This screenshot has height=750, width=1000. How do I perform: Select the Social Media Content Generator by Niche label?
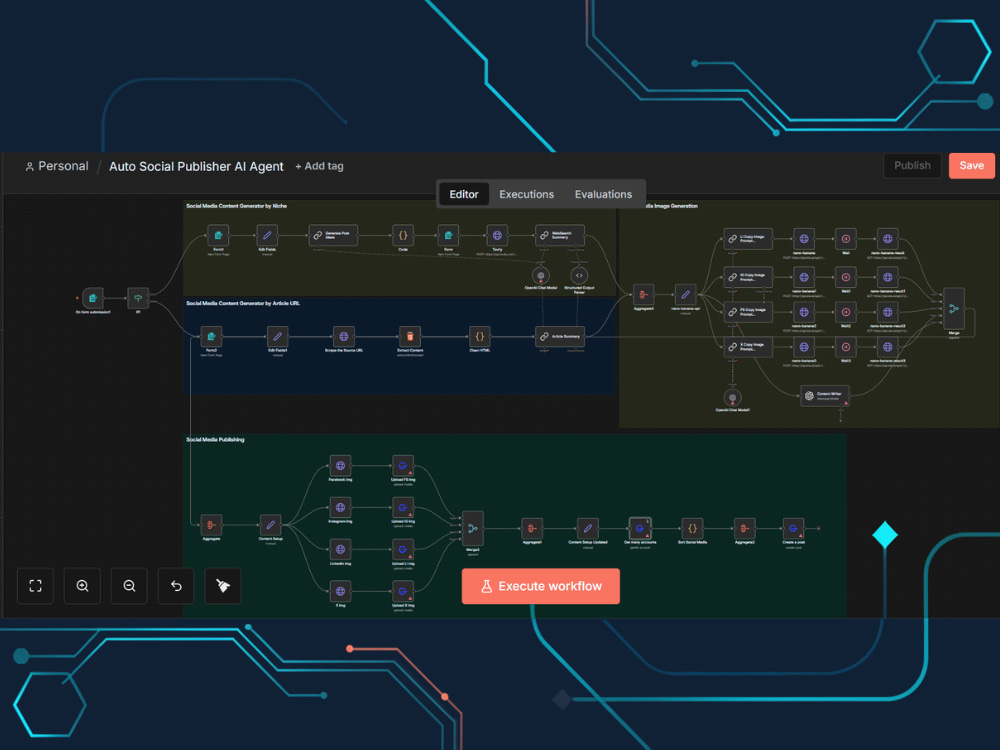point(237,206)
